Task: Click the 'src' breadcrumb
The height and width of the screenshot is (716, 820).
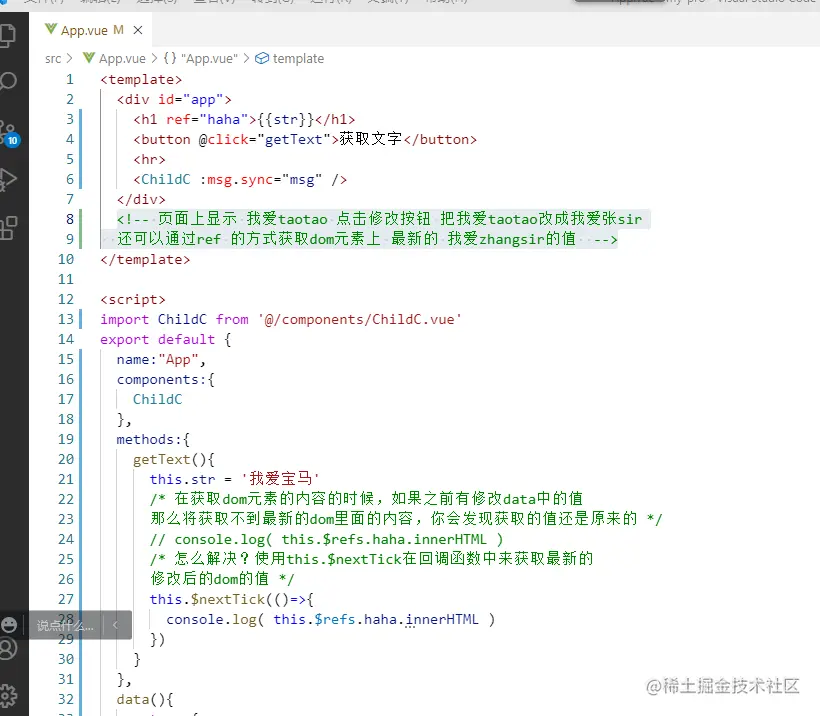Action: click(x=53, y=59)
